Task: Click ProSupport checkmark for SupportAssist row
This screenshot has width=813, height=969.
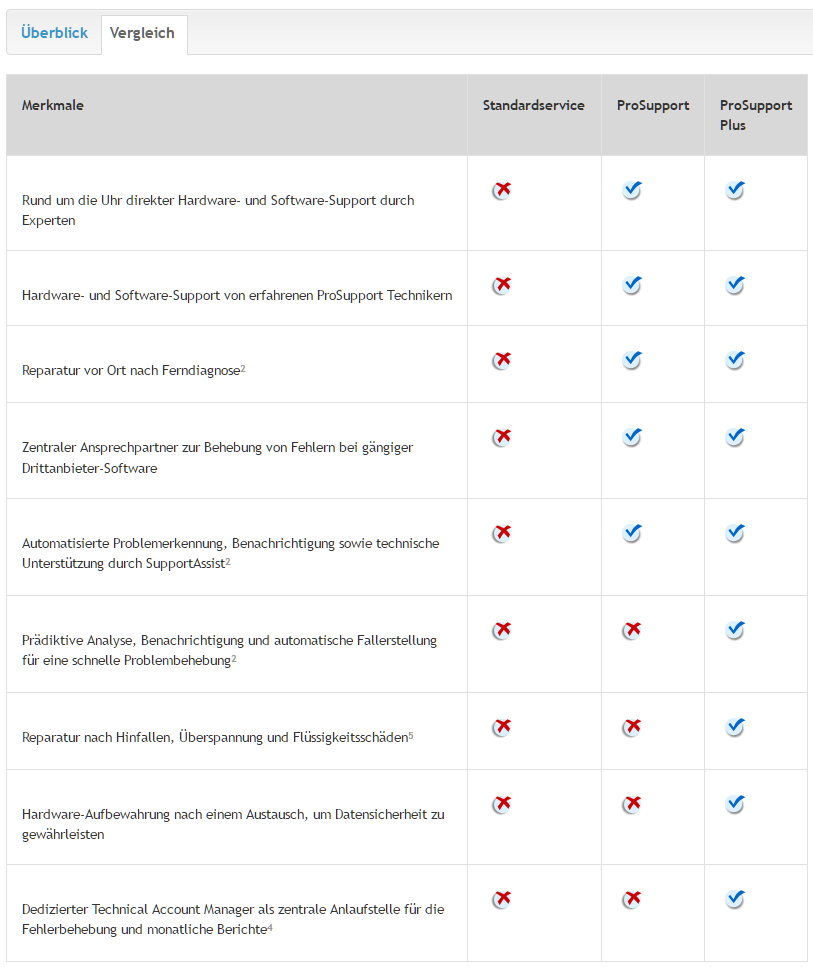Action: point(632,533)
